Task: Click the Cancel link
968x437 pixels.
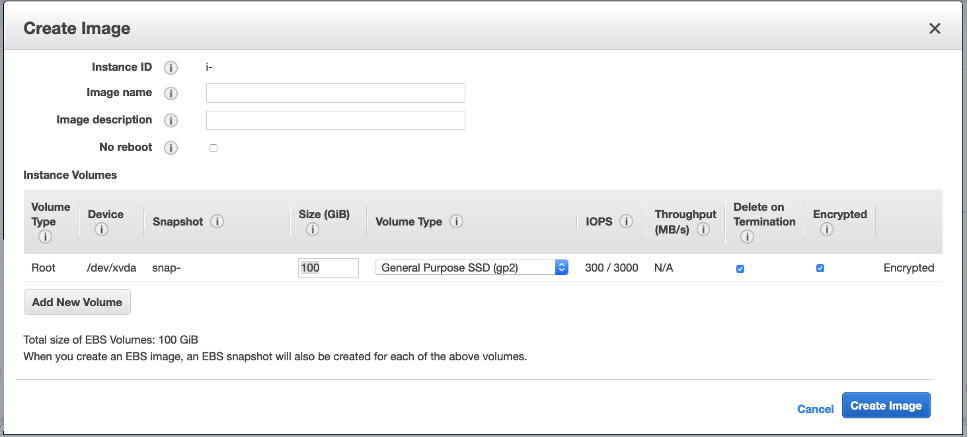Action: click(x=816, y=409)
